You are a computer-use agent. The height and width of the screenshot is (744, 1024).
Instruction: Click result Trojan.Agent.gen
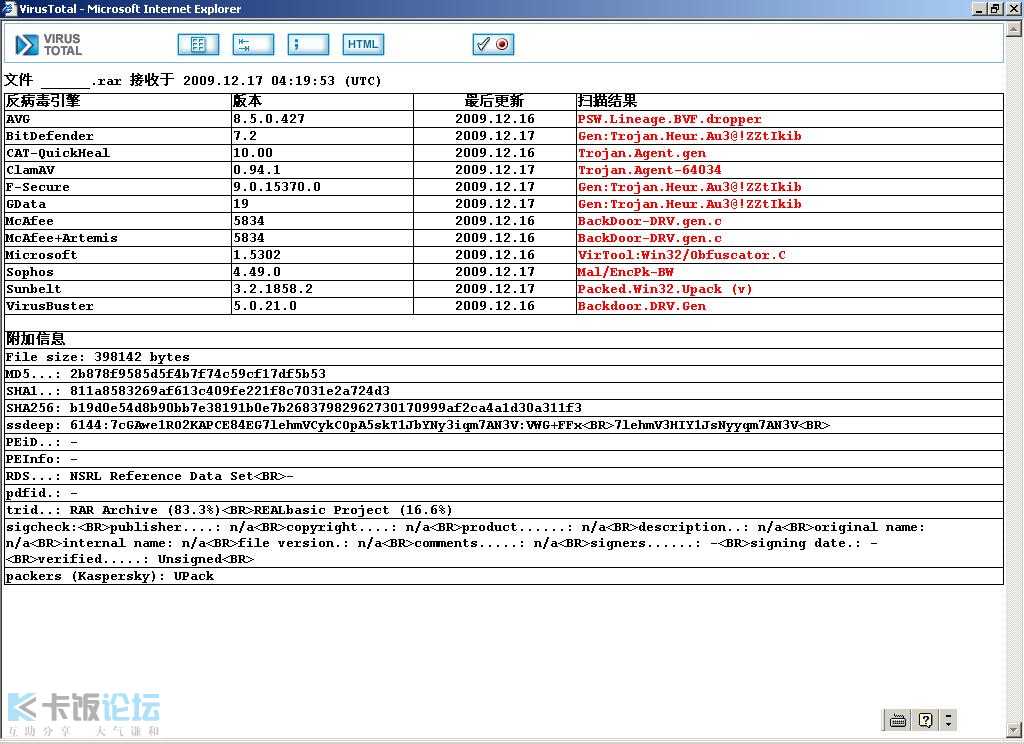coord(642,153)
